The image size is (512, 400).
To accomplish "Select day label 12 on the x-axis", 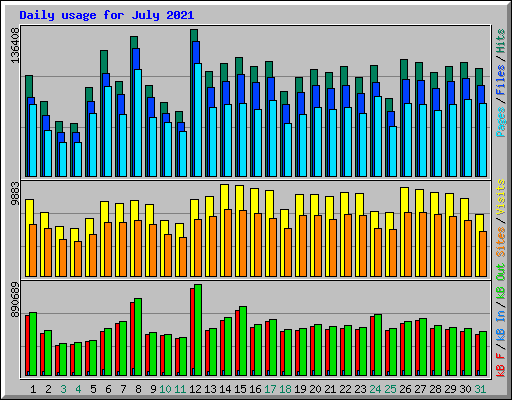I will [195, 389].
